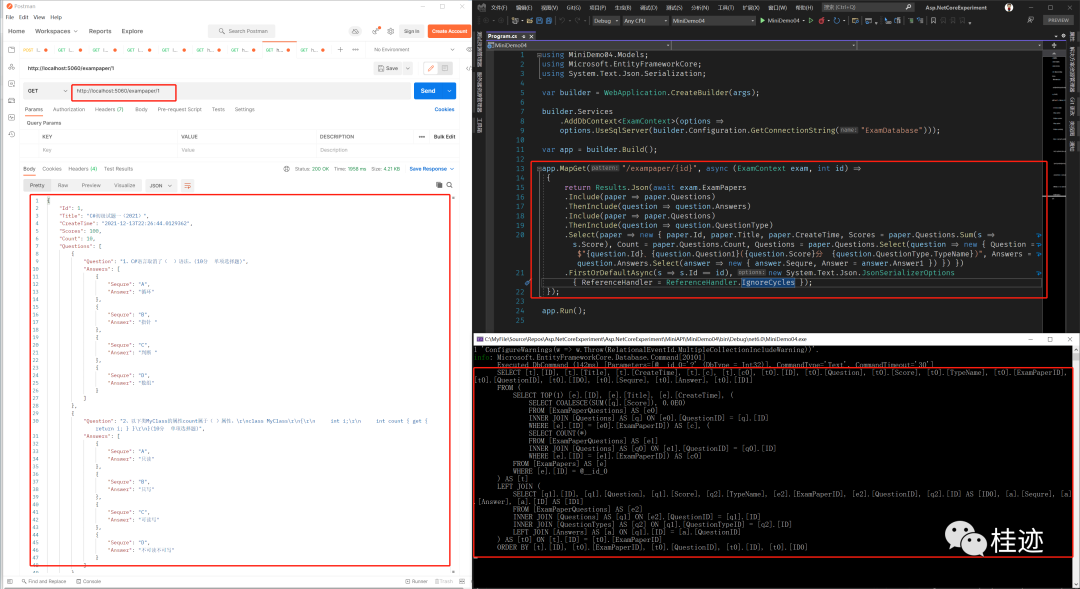Viewport: 1080px width, 589px height.
Task: Click the comment mode icon beside pencil
Action: tap(445, 68)
